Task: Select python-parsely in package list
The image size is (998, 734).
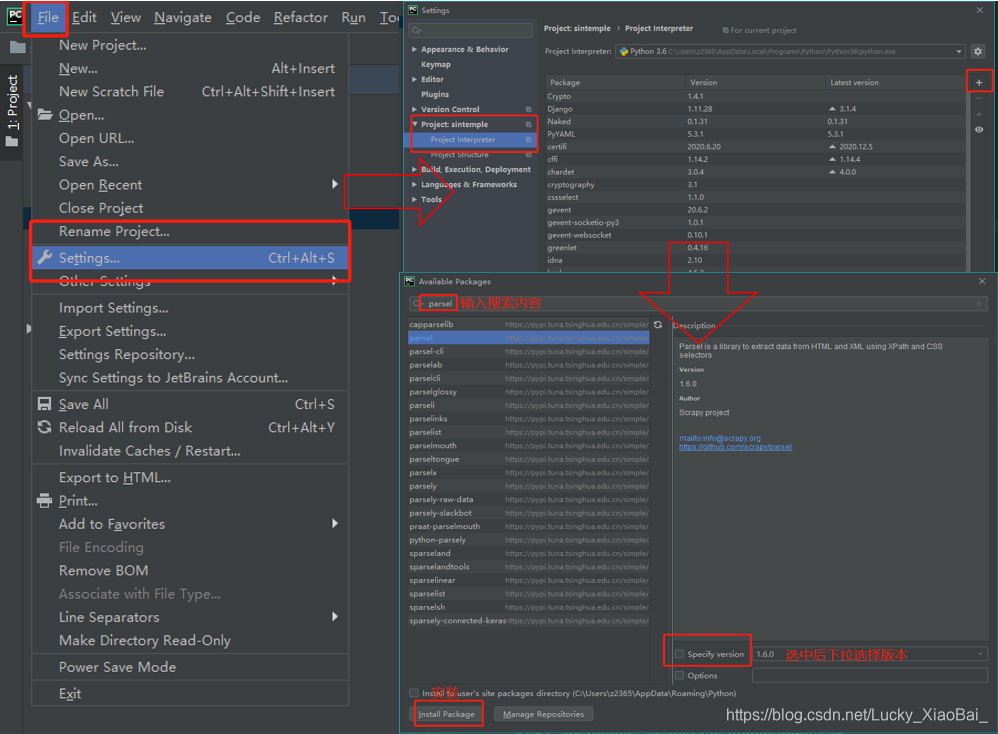Action: tap(528, 540)
